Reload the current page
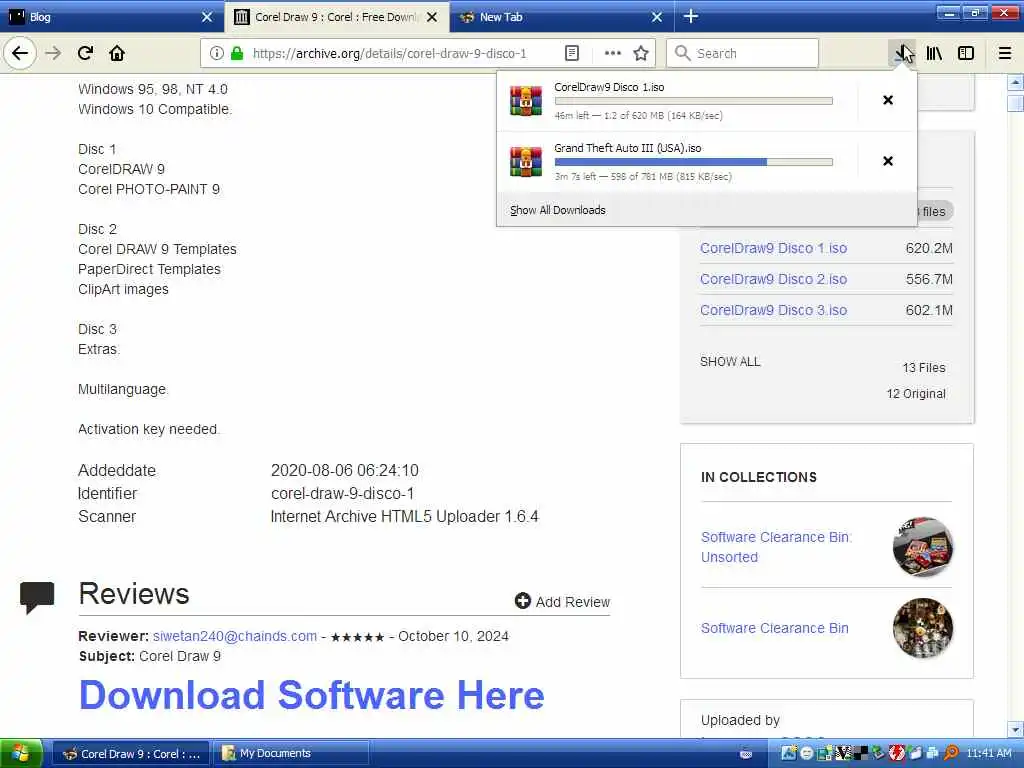The image size is (1024, 768). pos(85,53)
